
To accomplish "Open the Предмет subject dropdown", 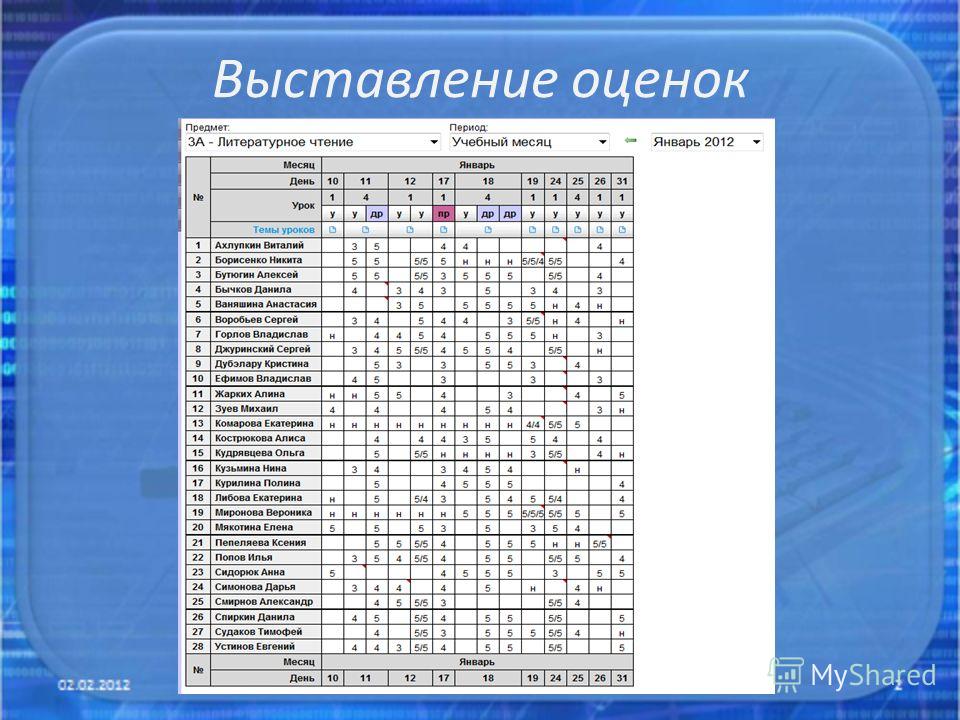I will (x=313, y=142).
